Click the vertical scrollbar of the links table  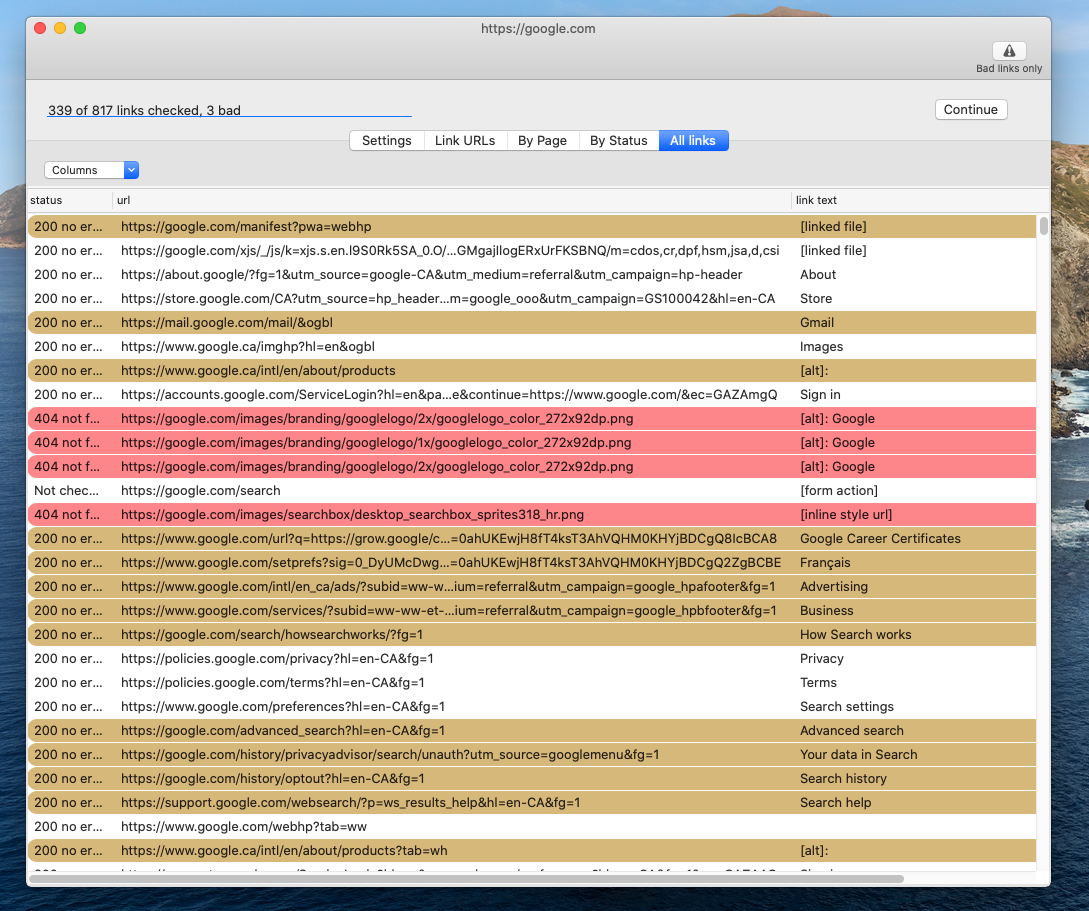1043,226
